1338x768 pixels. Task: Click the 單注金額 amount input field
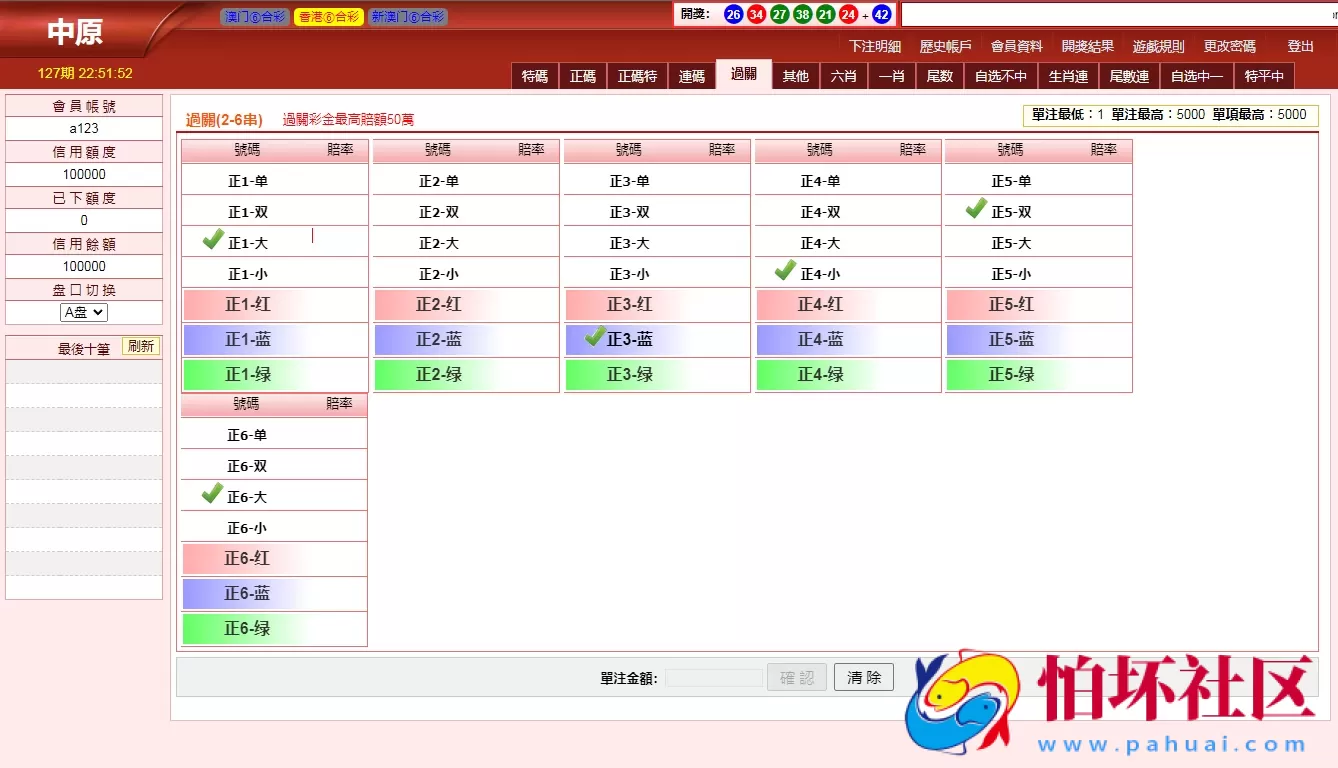(x=713, y=677)
